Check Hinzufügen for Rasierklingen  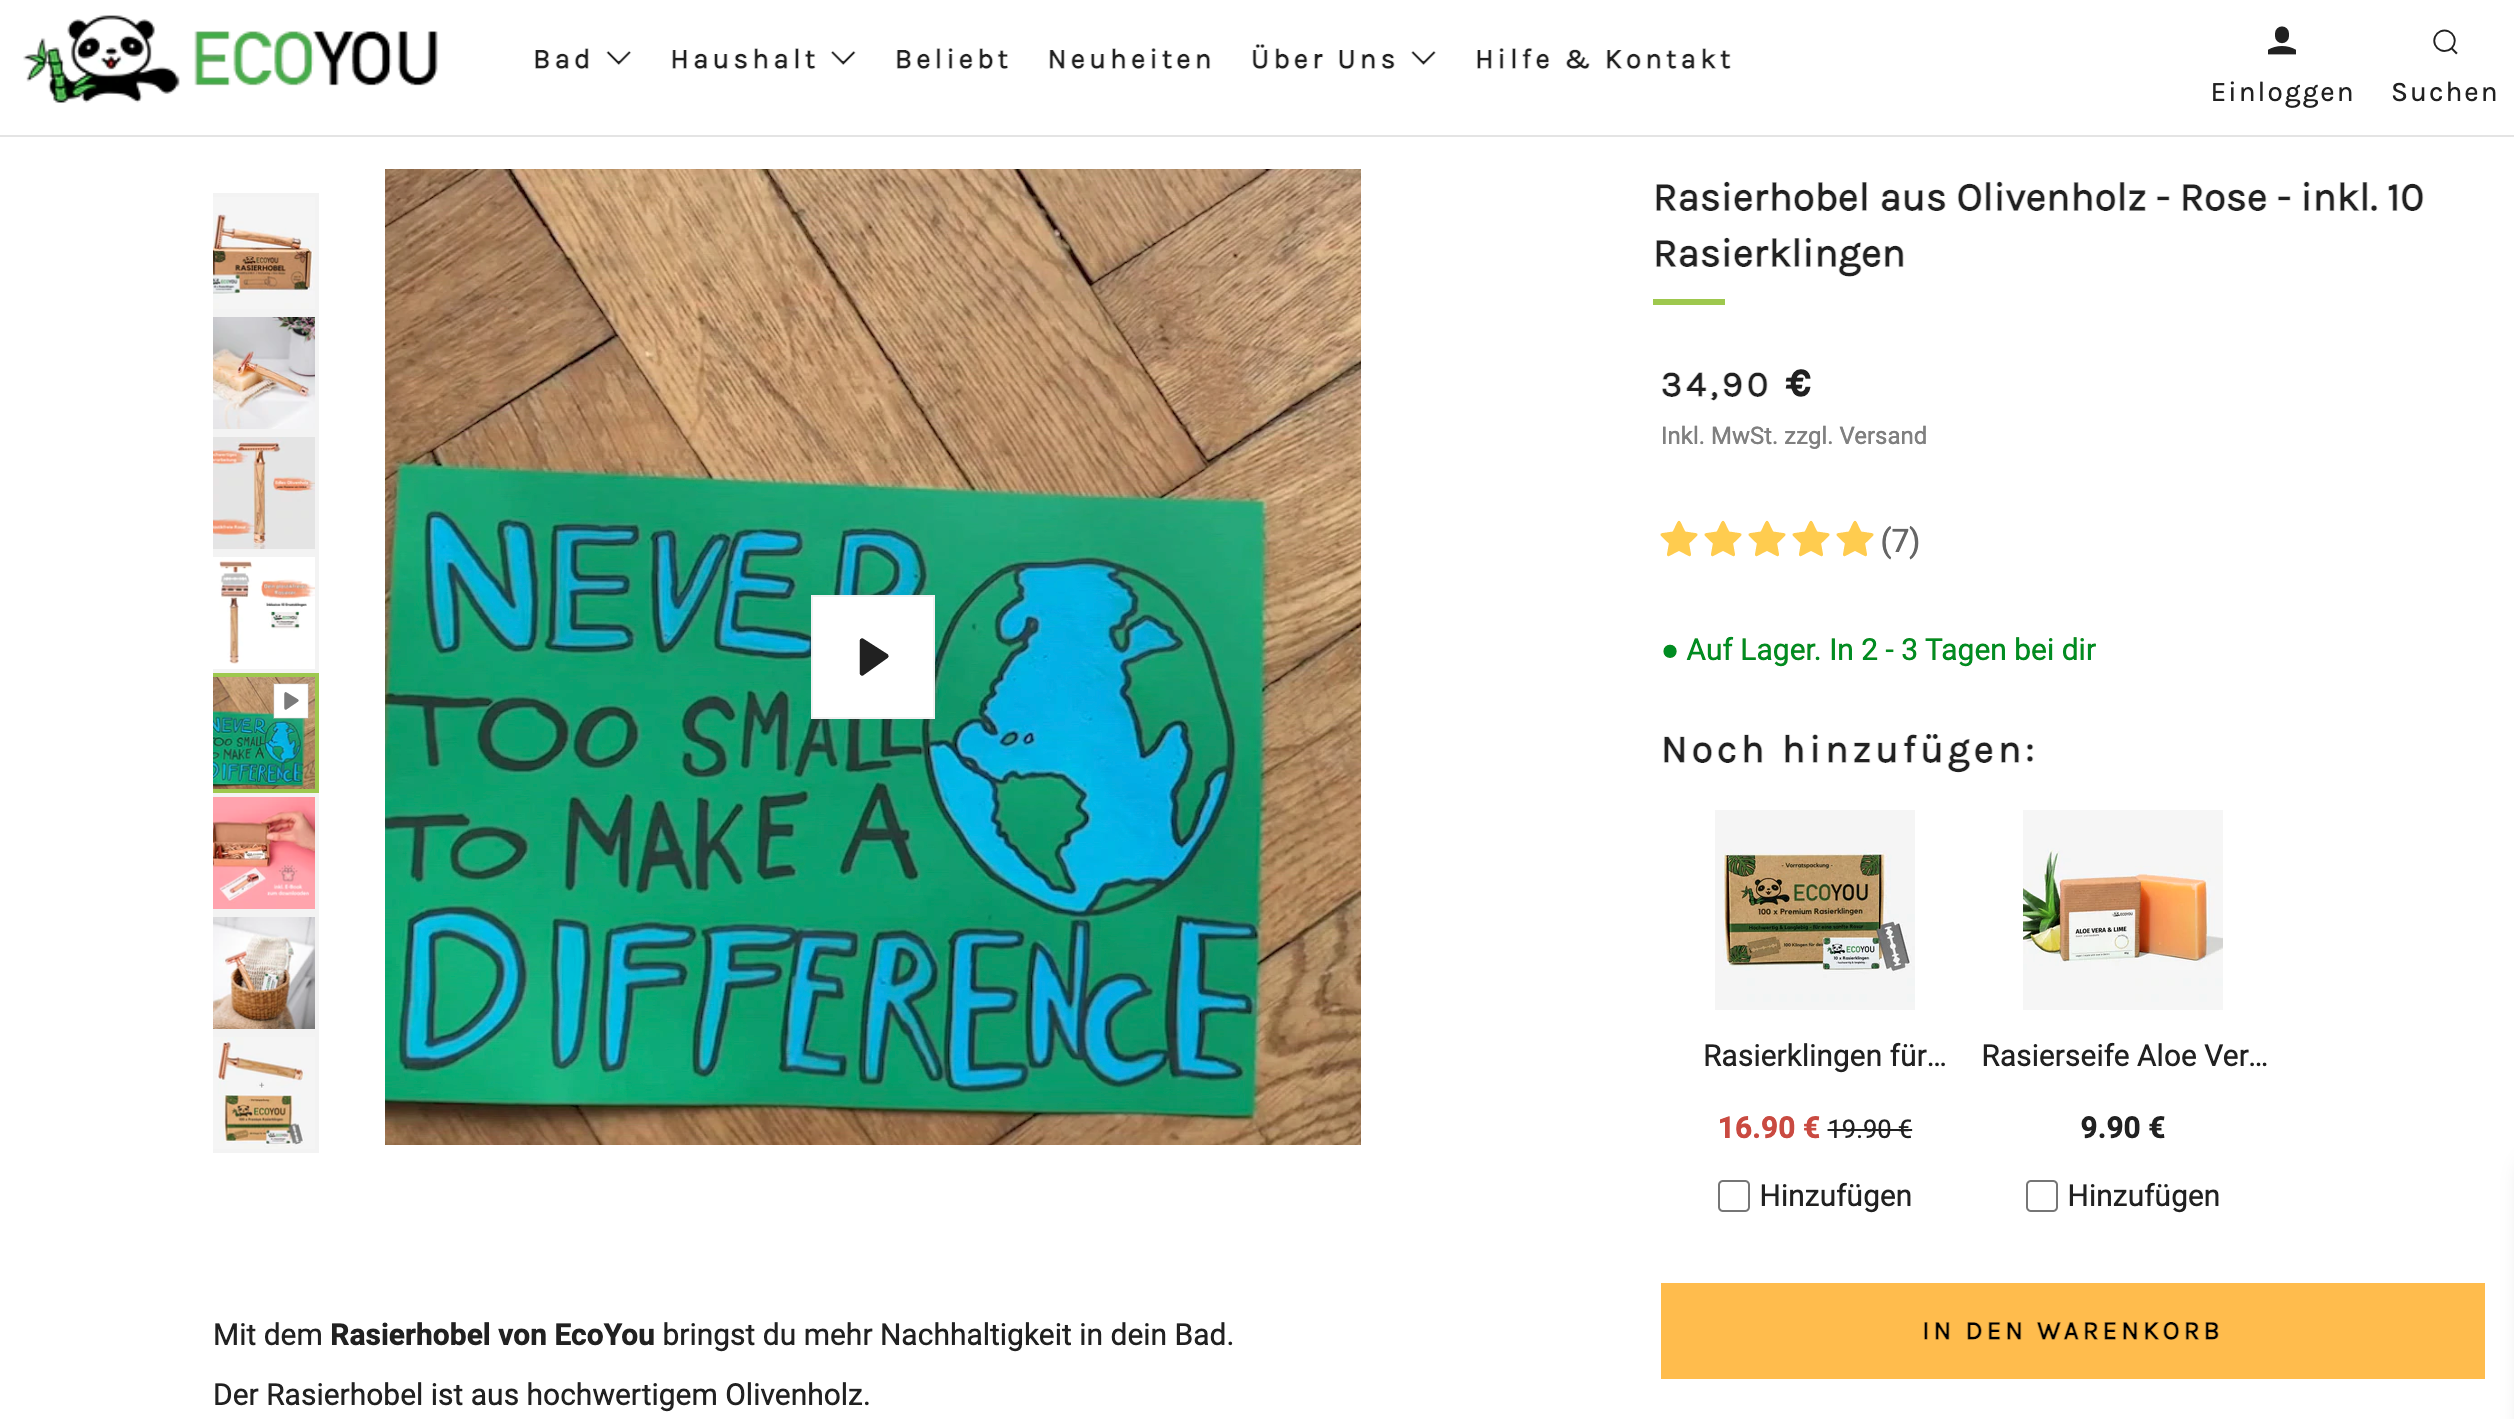[1733, 1196]
